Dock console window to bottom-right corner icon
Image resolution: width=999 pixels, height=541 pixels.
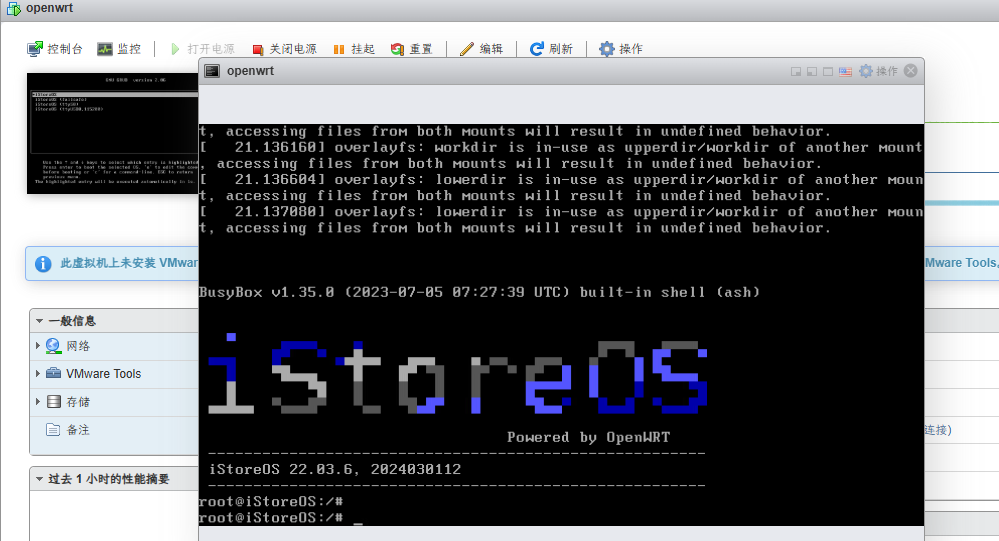[x=796, y=71]
